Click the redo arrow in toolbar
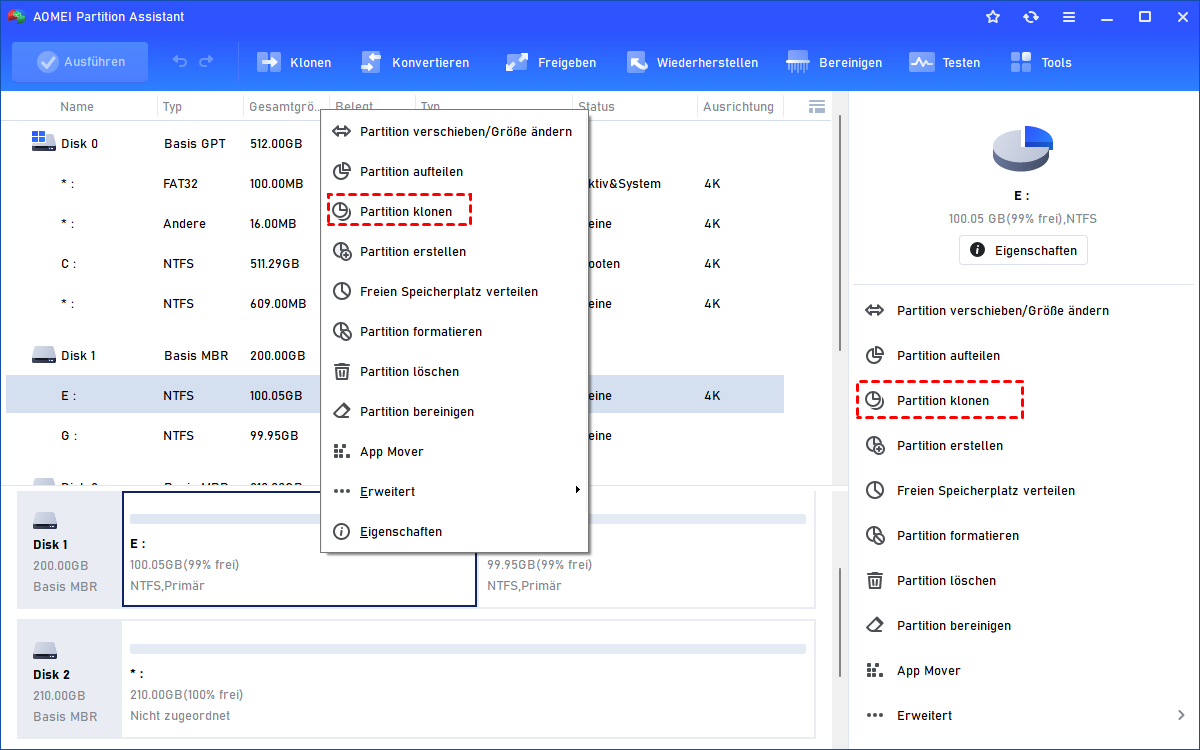The width and height of the screenshot is (1200, 750). point(206,62)
